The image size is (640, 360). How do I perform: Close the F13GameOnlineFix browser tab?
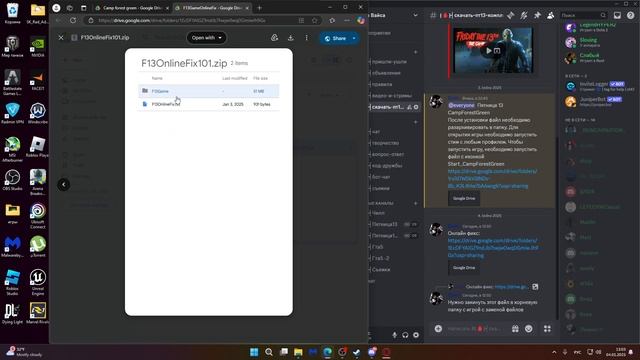point(247,8)
